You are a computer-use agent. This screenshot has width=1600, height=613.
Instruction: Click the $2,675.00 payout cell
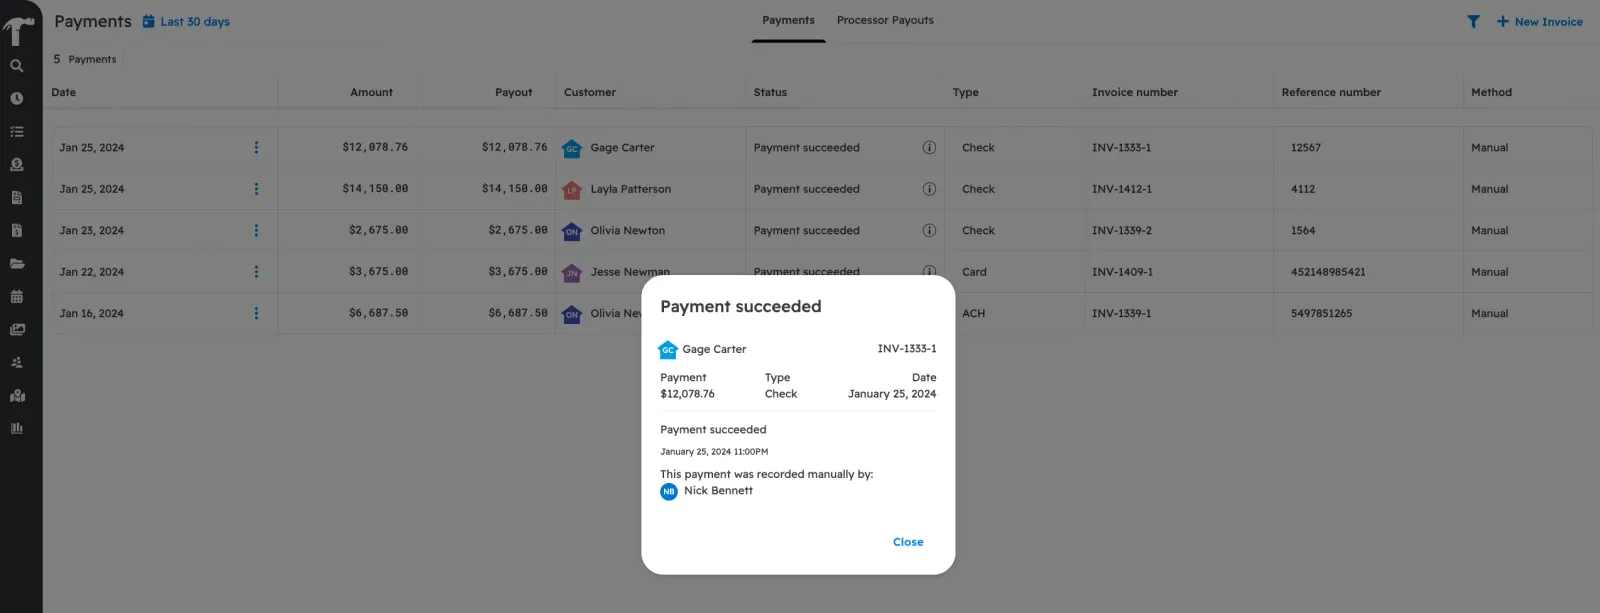[518, 230]
